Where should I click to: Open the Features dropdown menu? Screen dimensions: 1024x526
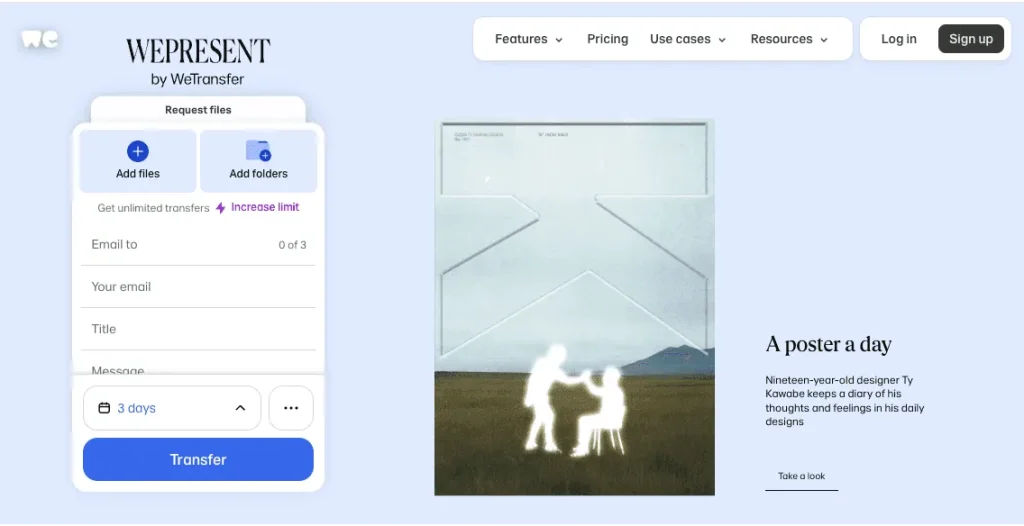pos(529,39)
